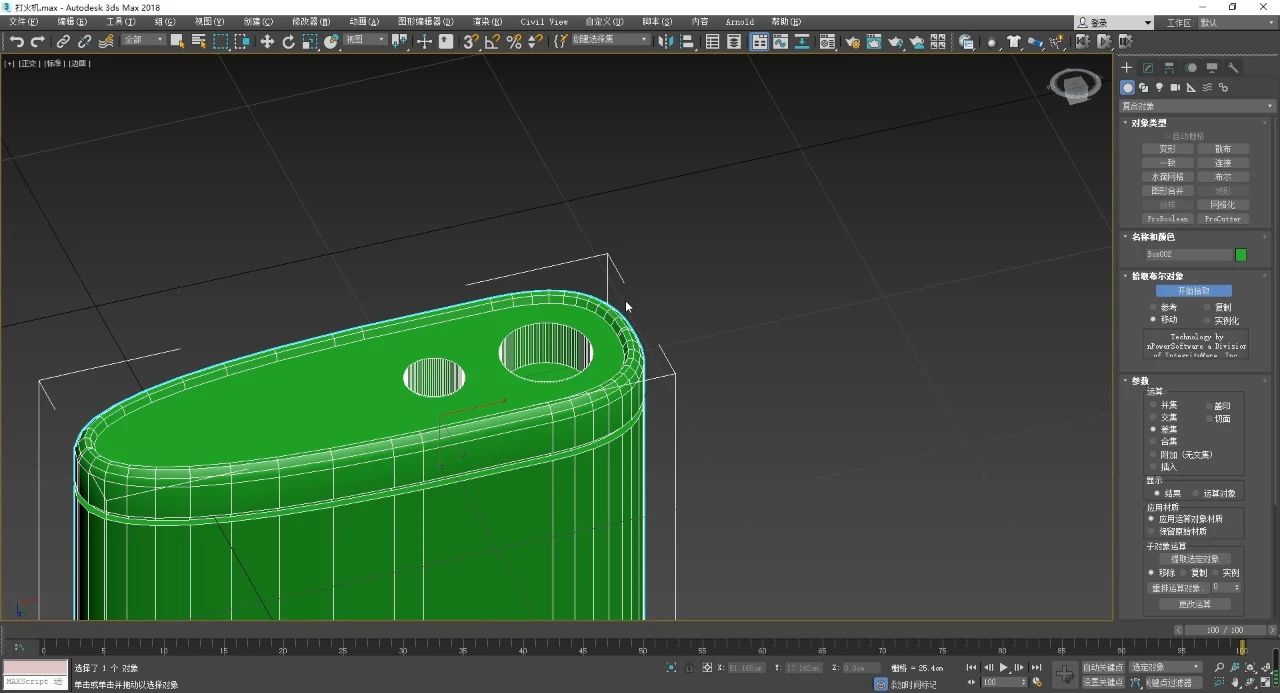
Task: Select the 并集 (Union) operation radio button
Action: point(1153,406)
